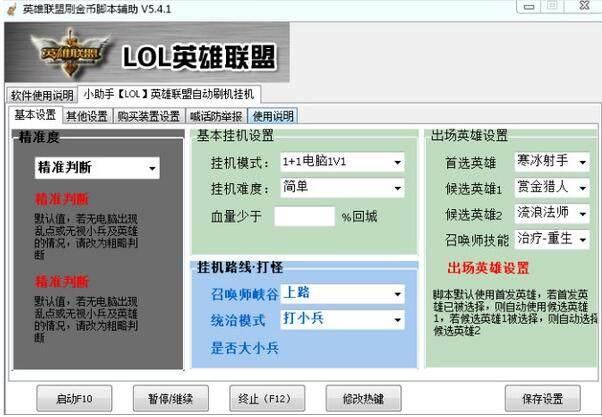Image resolution: width=602 pixels, height=417 pixels.
Task: Click the first red 精准判断 heading
Action: coord(62,199)
